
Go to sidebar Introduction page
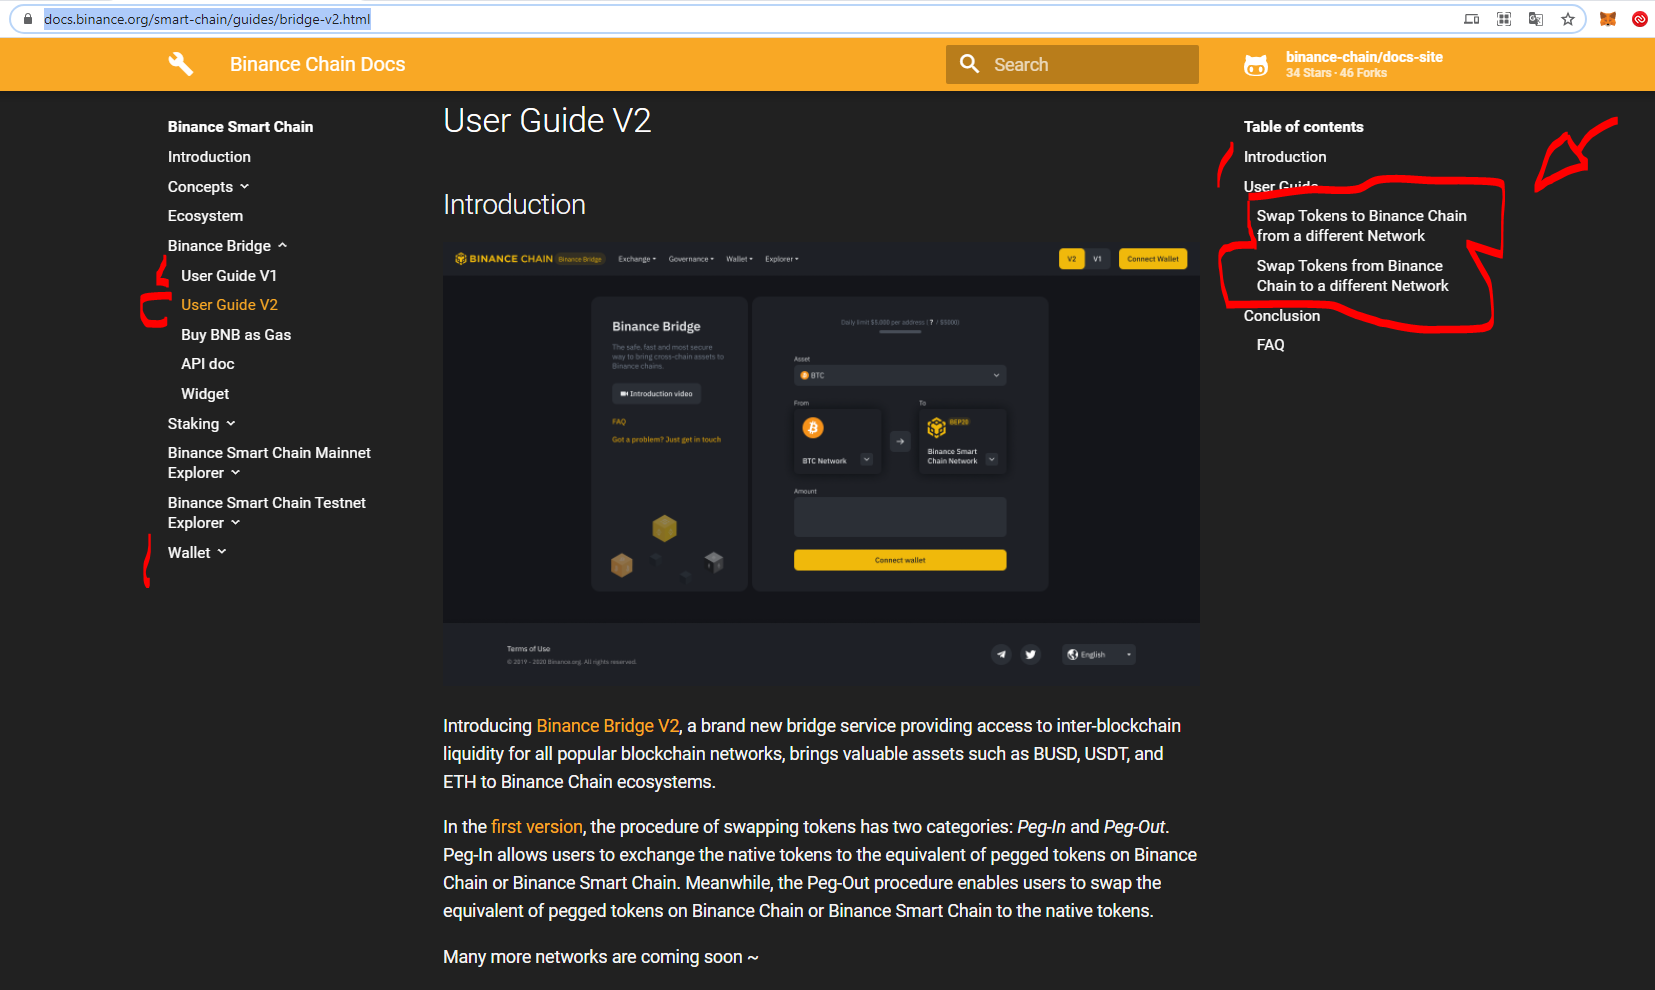click(209, 157)
